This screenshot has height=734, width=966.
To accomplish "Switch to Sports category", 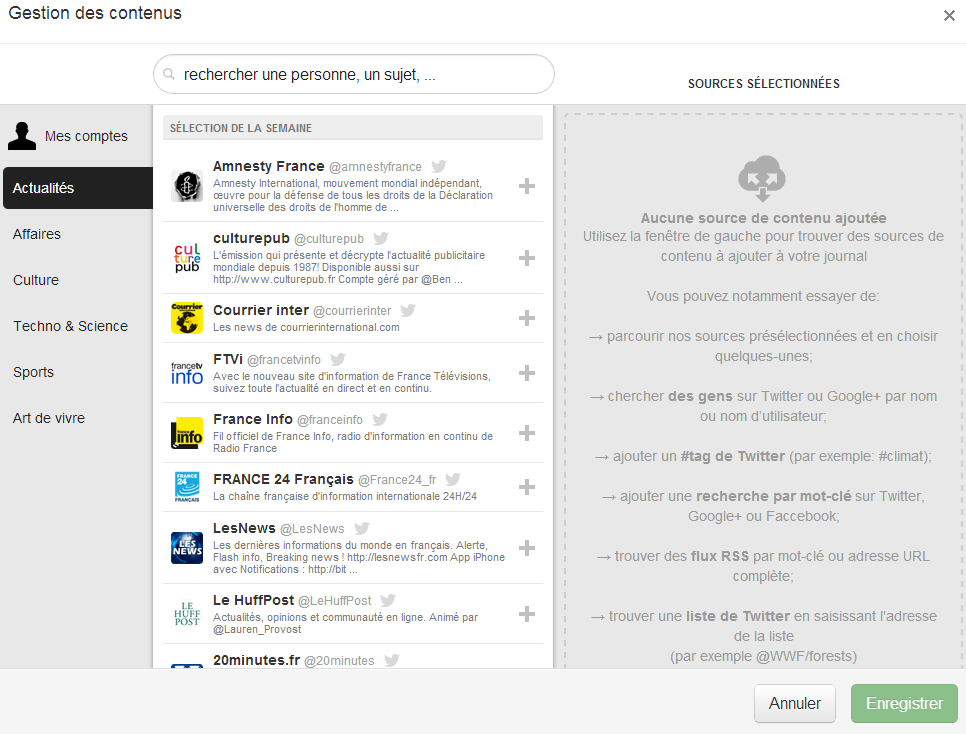I will pyautogui.click(x=34, y=372).
